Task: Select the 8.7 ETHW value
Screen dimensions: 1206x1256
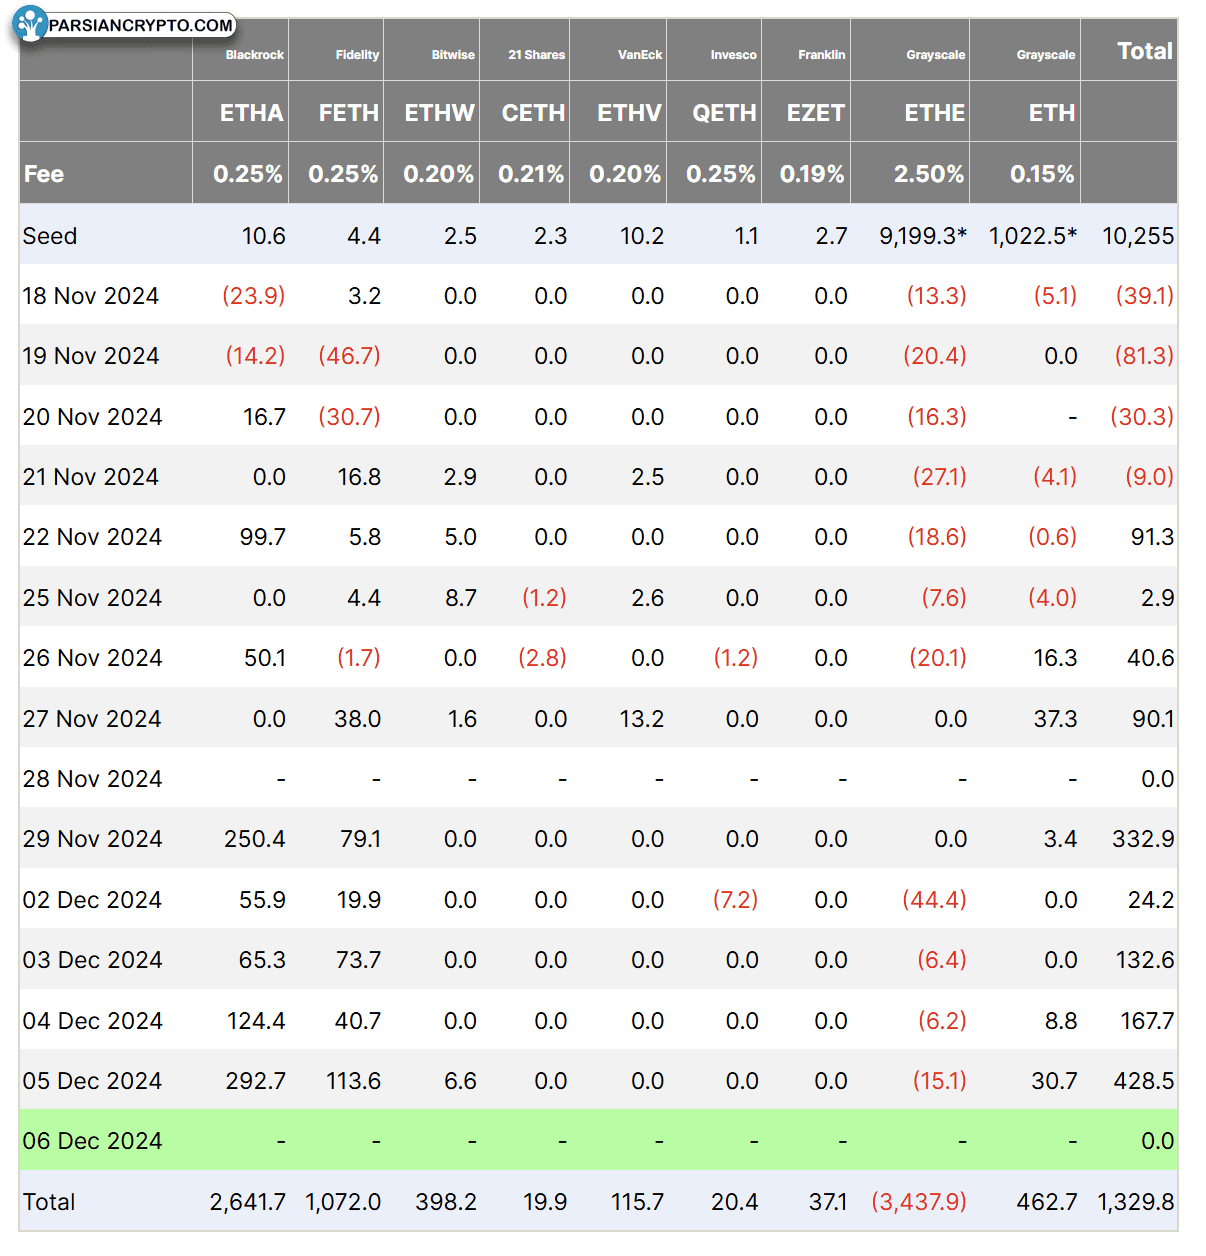Action: click(x=461, y=598)
